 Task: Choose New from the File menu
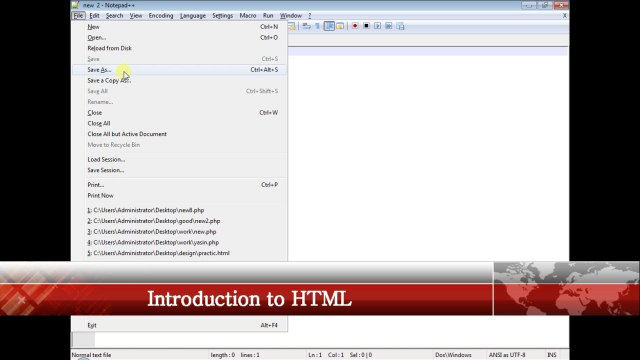pos(180,27)
